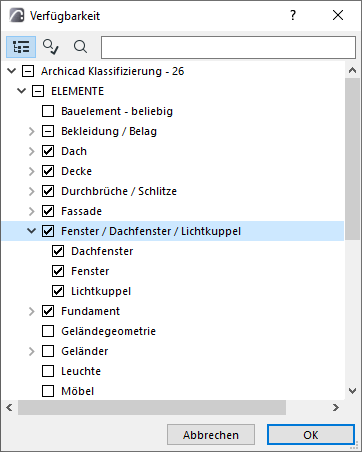Check the Geländegeometrie checkbox
This screenshot has width=362, height=452.
pyautogui.click(x=48, y=331)
